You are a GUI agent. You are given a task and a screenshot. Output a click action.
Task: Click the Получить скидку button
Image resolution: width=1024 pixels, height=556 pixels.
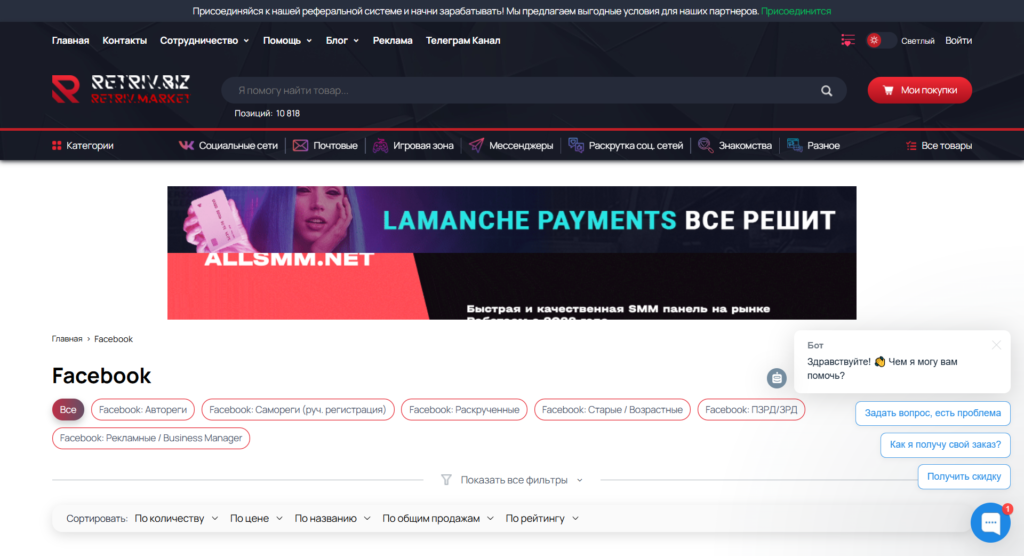point(964,476)
